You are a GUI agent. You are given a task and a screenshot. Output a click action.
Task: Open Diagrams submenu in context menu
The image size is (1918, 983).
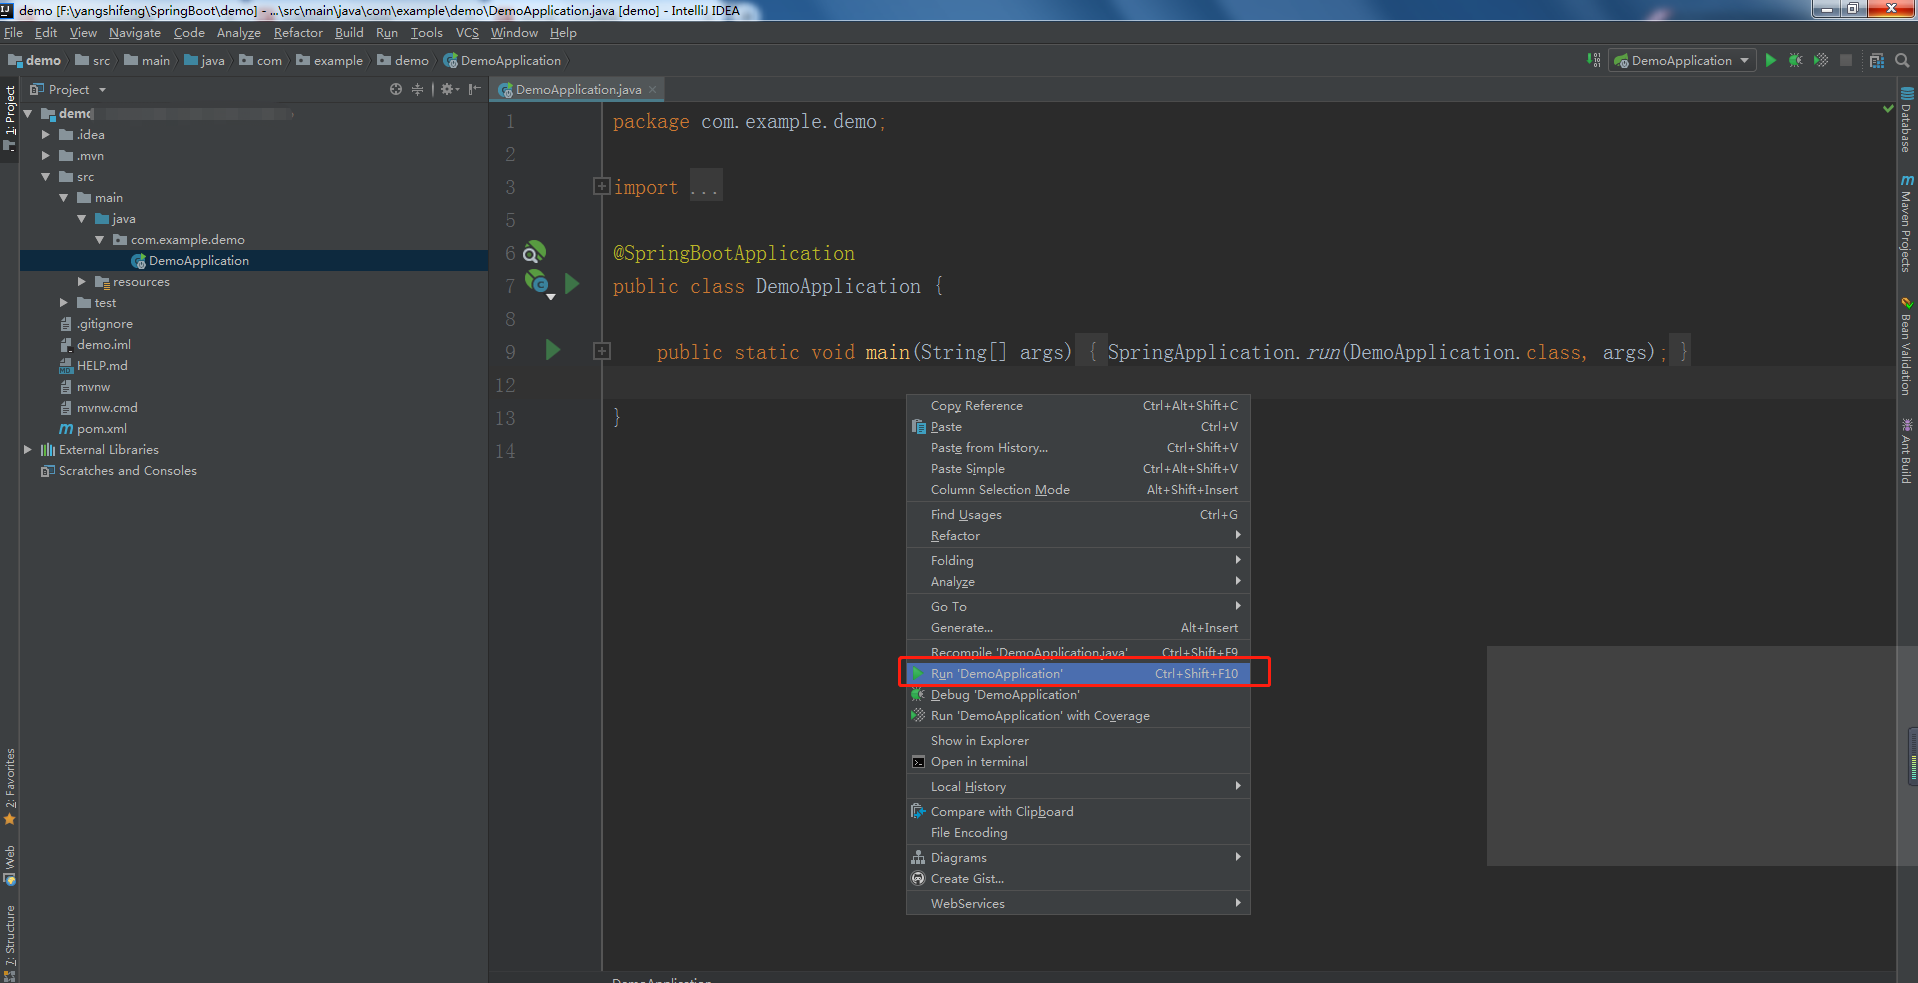pyautogui.click(x=1078, y=857)
